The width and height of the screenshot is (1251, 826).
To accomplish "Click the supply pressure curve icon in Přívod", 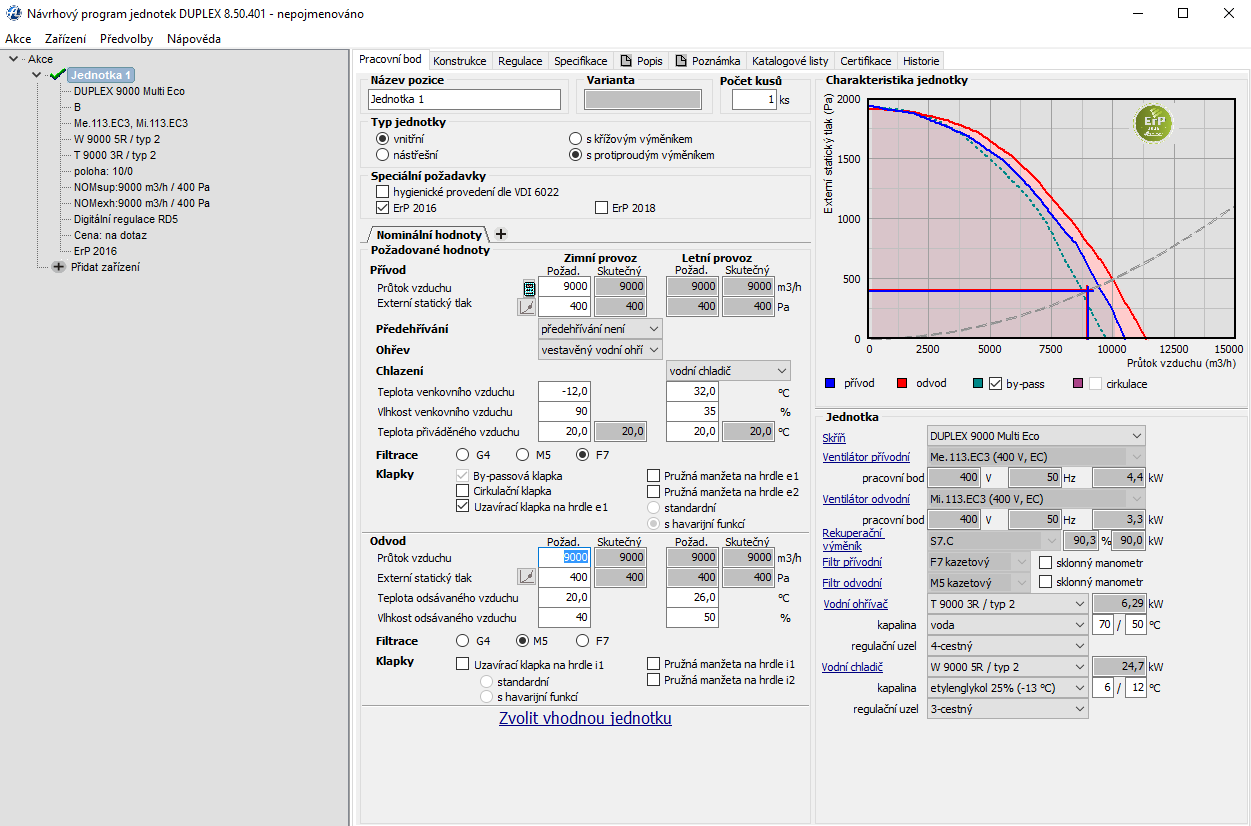I will click(527, 307).
